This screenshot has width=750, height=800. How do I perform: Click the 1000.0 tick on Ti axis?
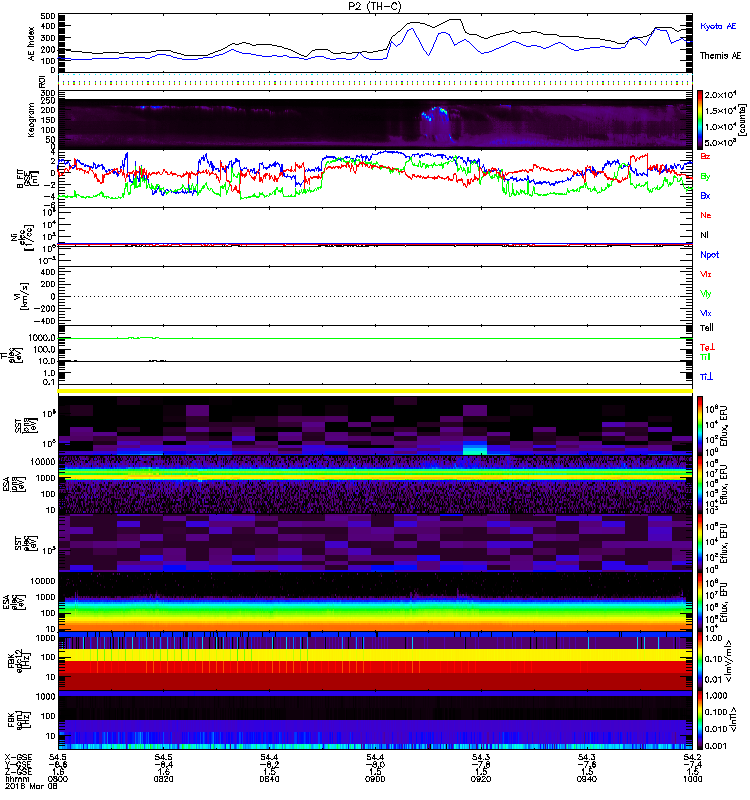(42, 338)
